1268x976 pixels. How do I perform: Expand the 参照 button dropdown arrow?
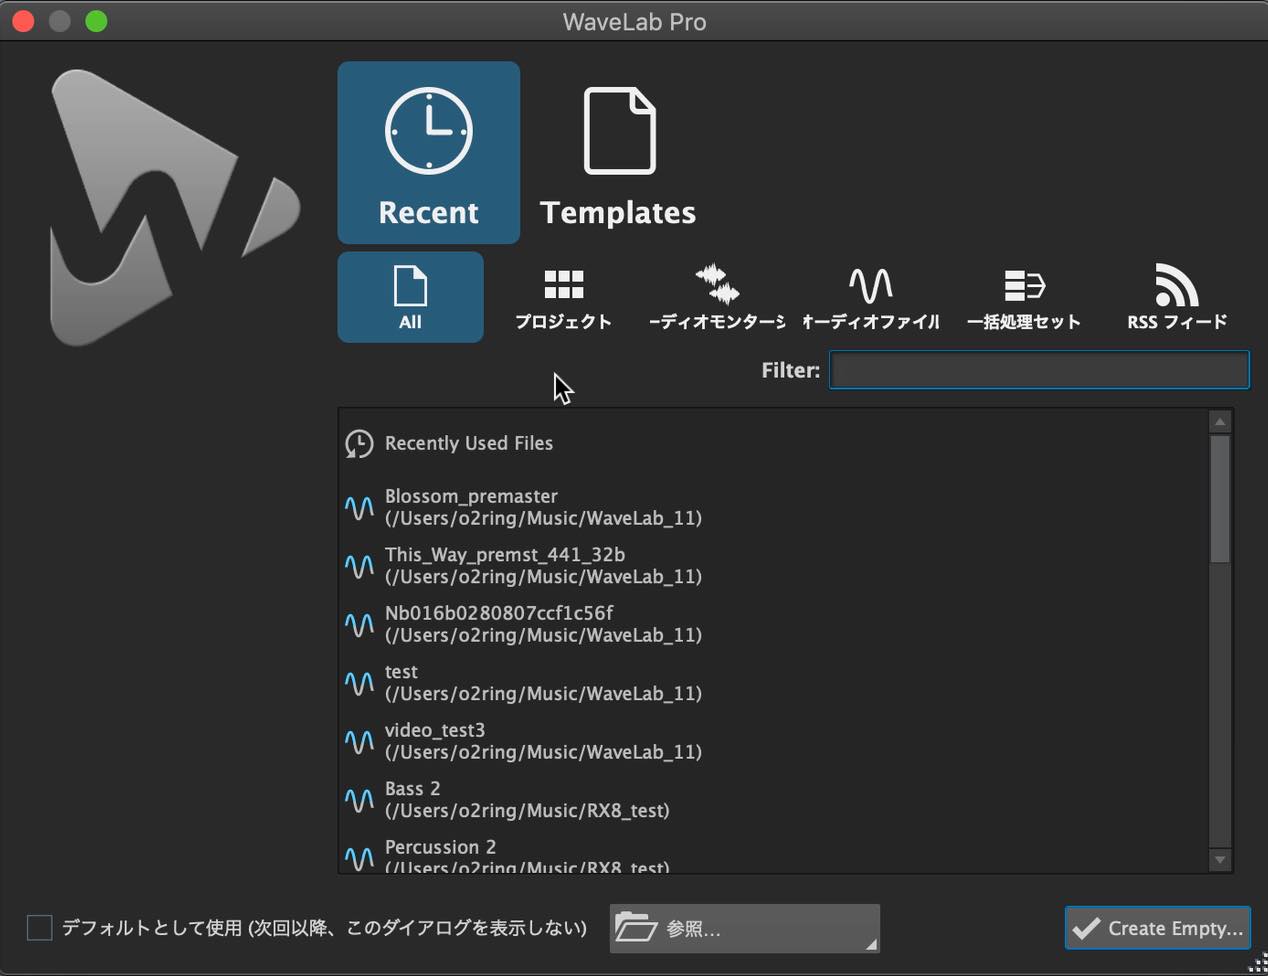pyautogui.click(x=871, y=944)
